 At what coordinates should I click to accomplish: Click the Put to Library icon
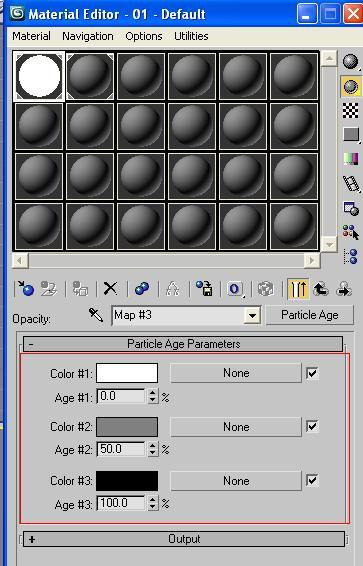point(204,289)
